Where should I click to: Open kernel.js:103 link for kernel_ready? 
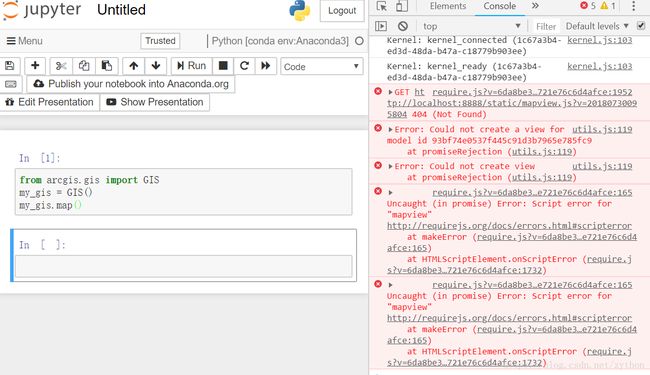[599, 66]
